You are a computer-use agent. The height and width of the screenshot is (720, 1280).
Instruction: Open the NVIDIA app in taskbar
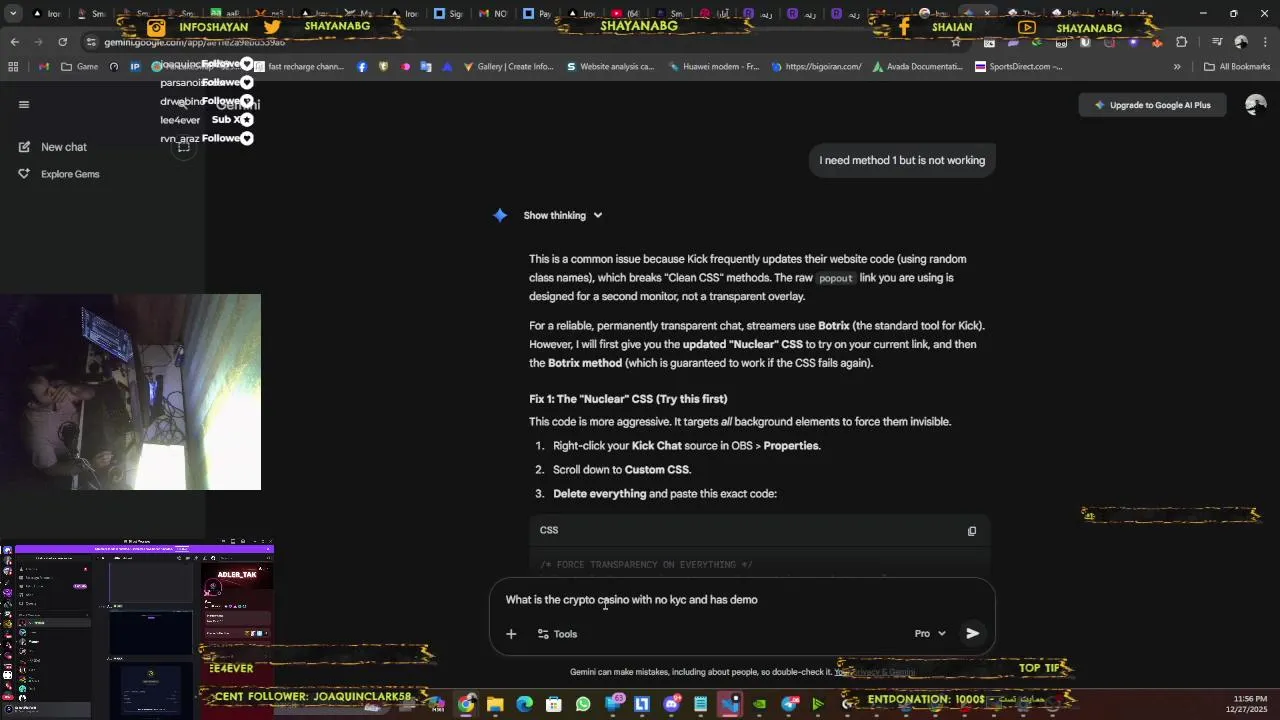coord(759,704)
